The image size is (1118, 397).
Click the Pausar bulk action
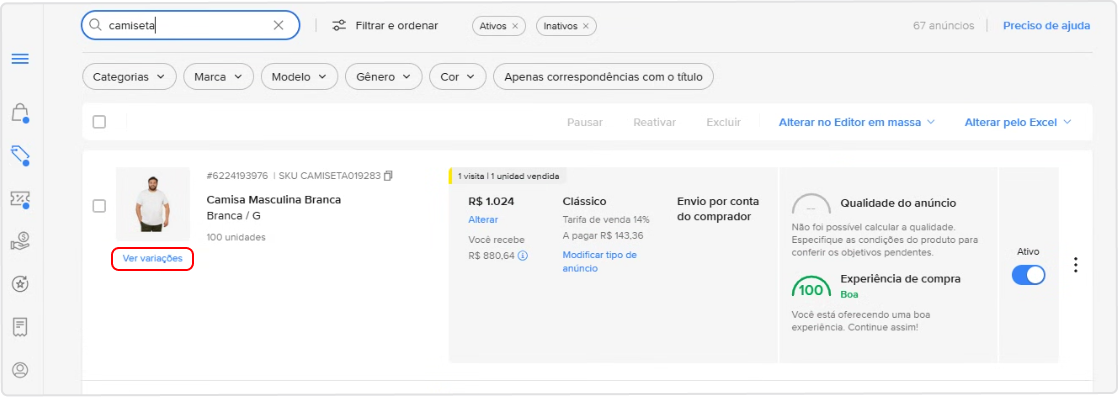point(585,123)
